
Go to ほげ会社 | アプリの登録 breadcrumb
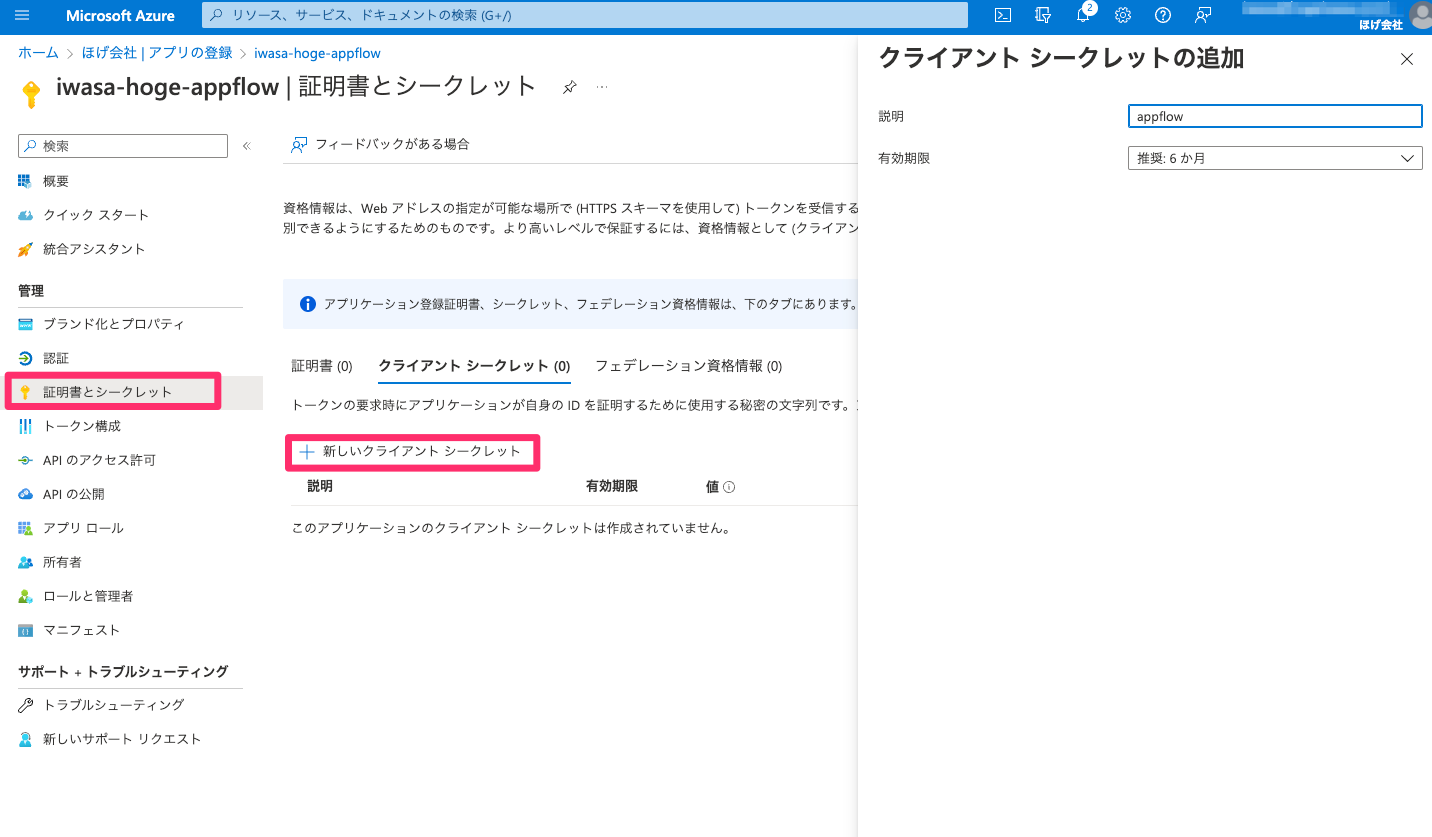coord(157,53)
